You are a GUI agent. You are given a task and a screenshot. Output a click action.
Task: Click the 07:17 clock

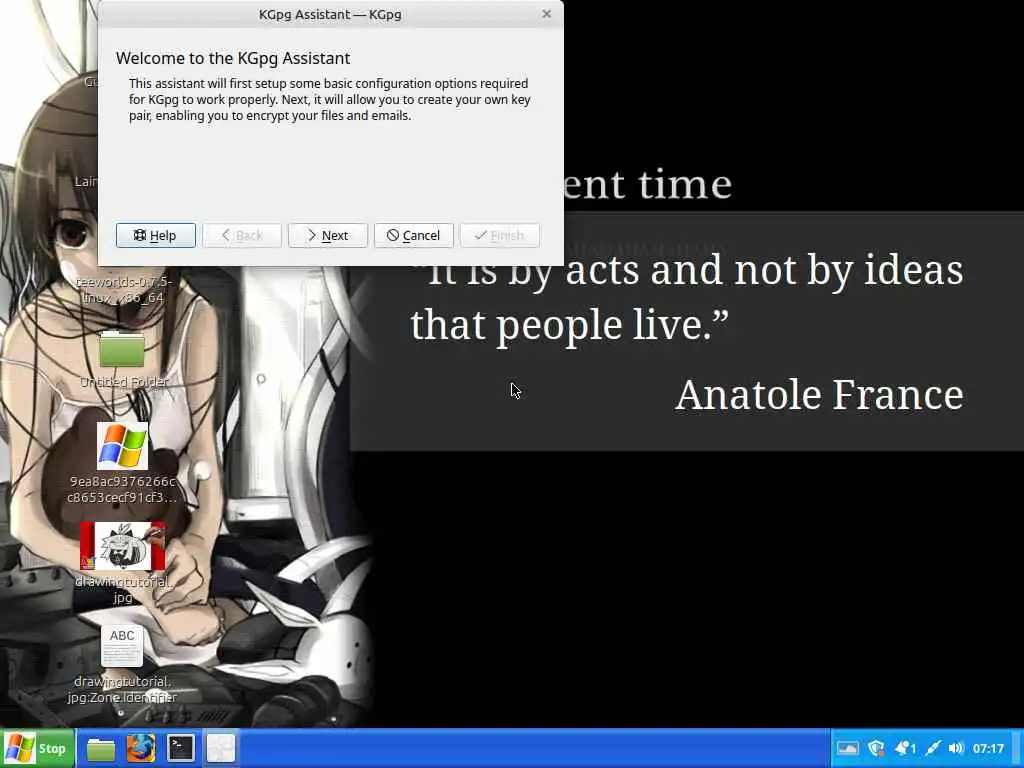coord(987,748)
